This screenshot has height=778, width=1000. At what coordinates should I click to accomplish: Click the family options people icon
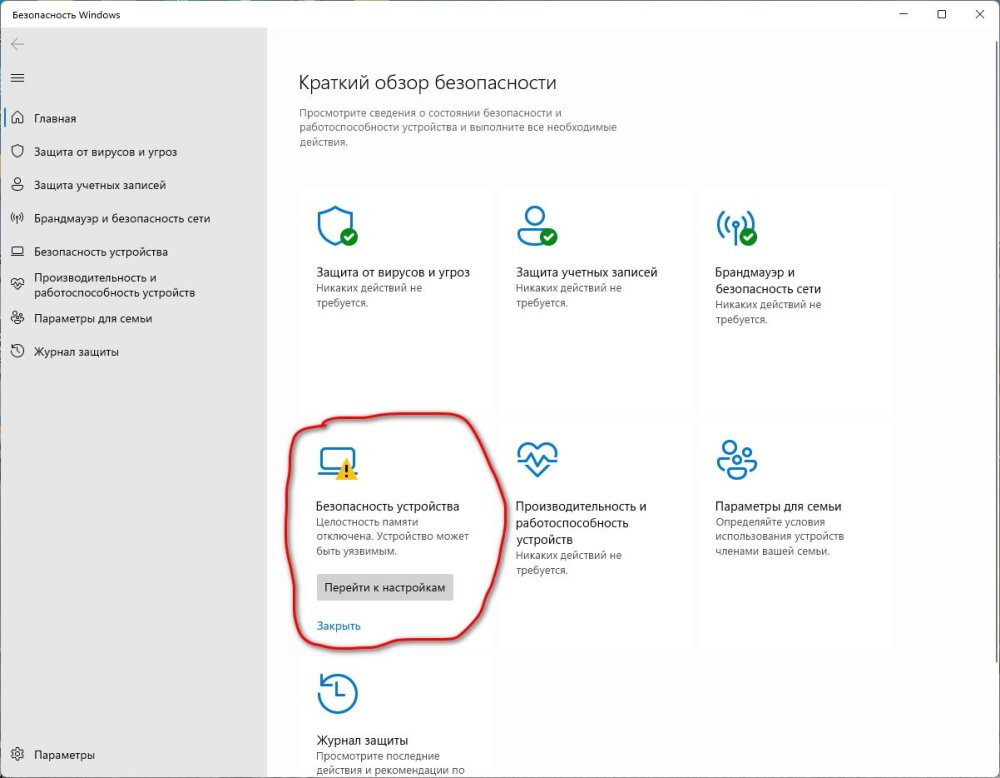[736, 460]
